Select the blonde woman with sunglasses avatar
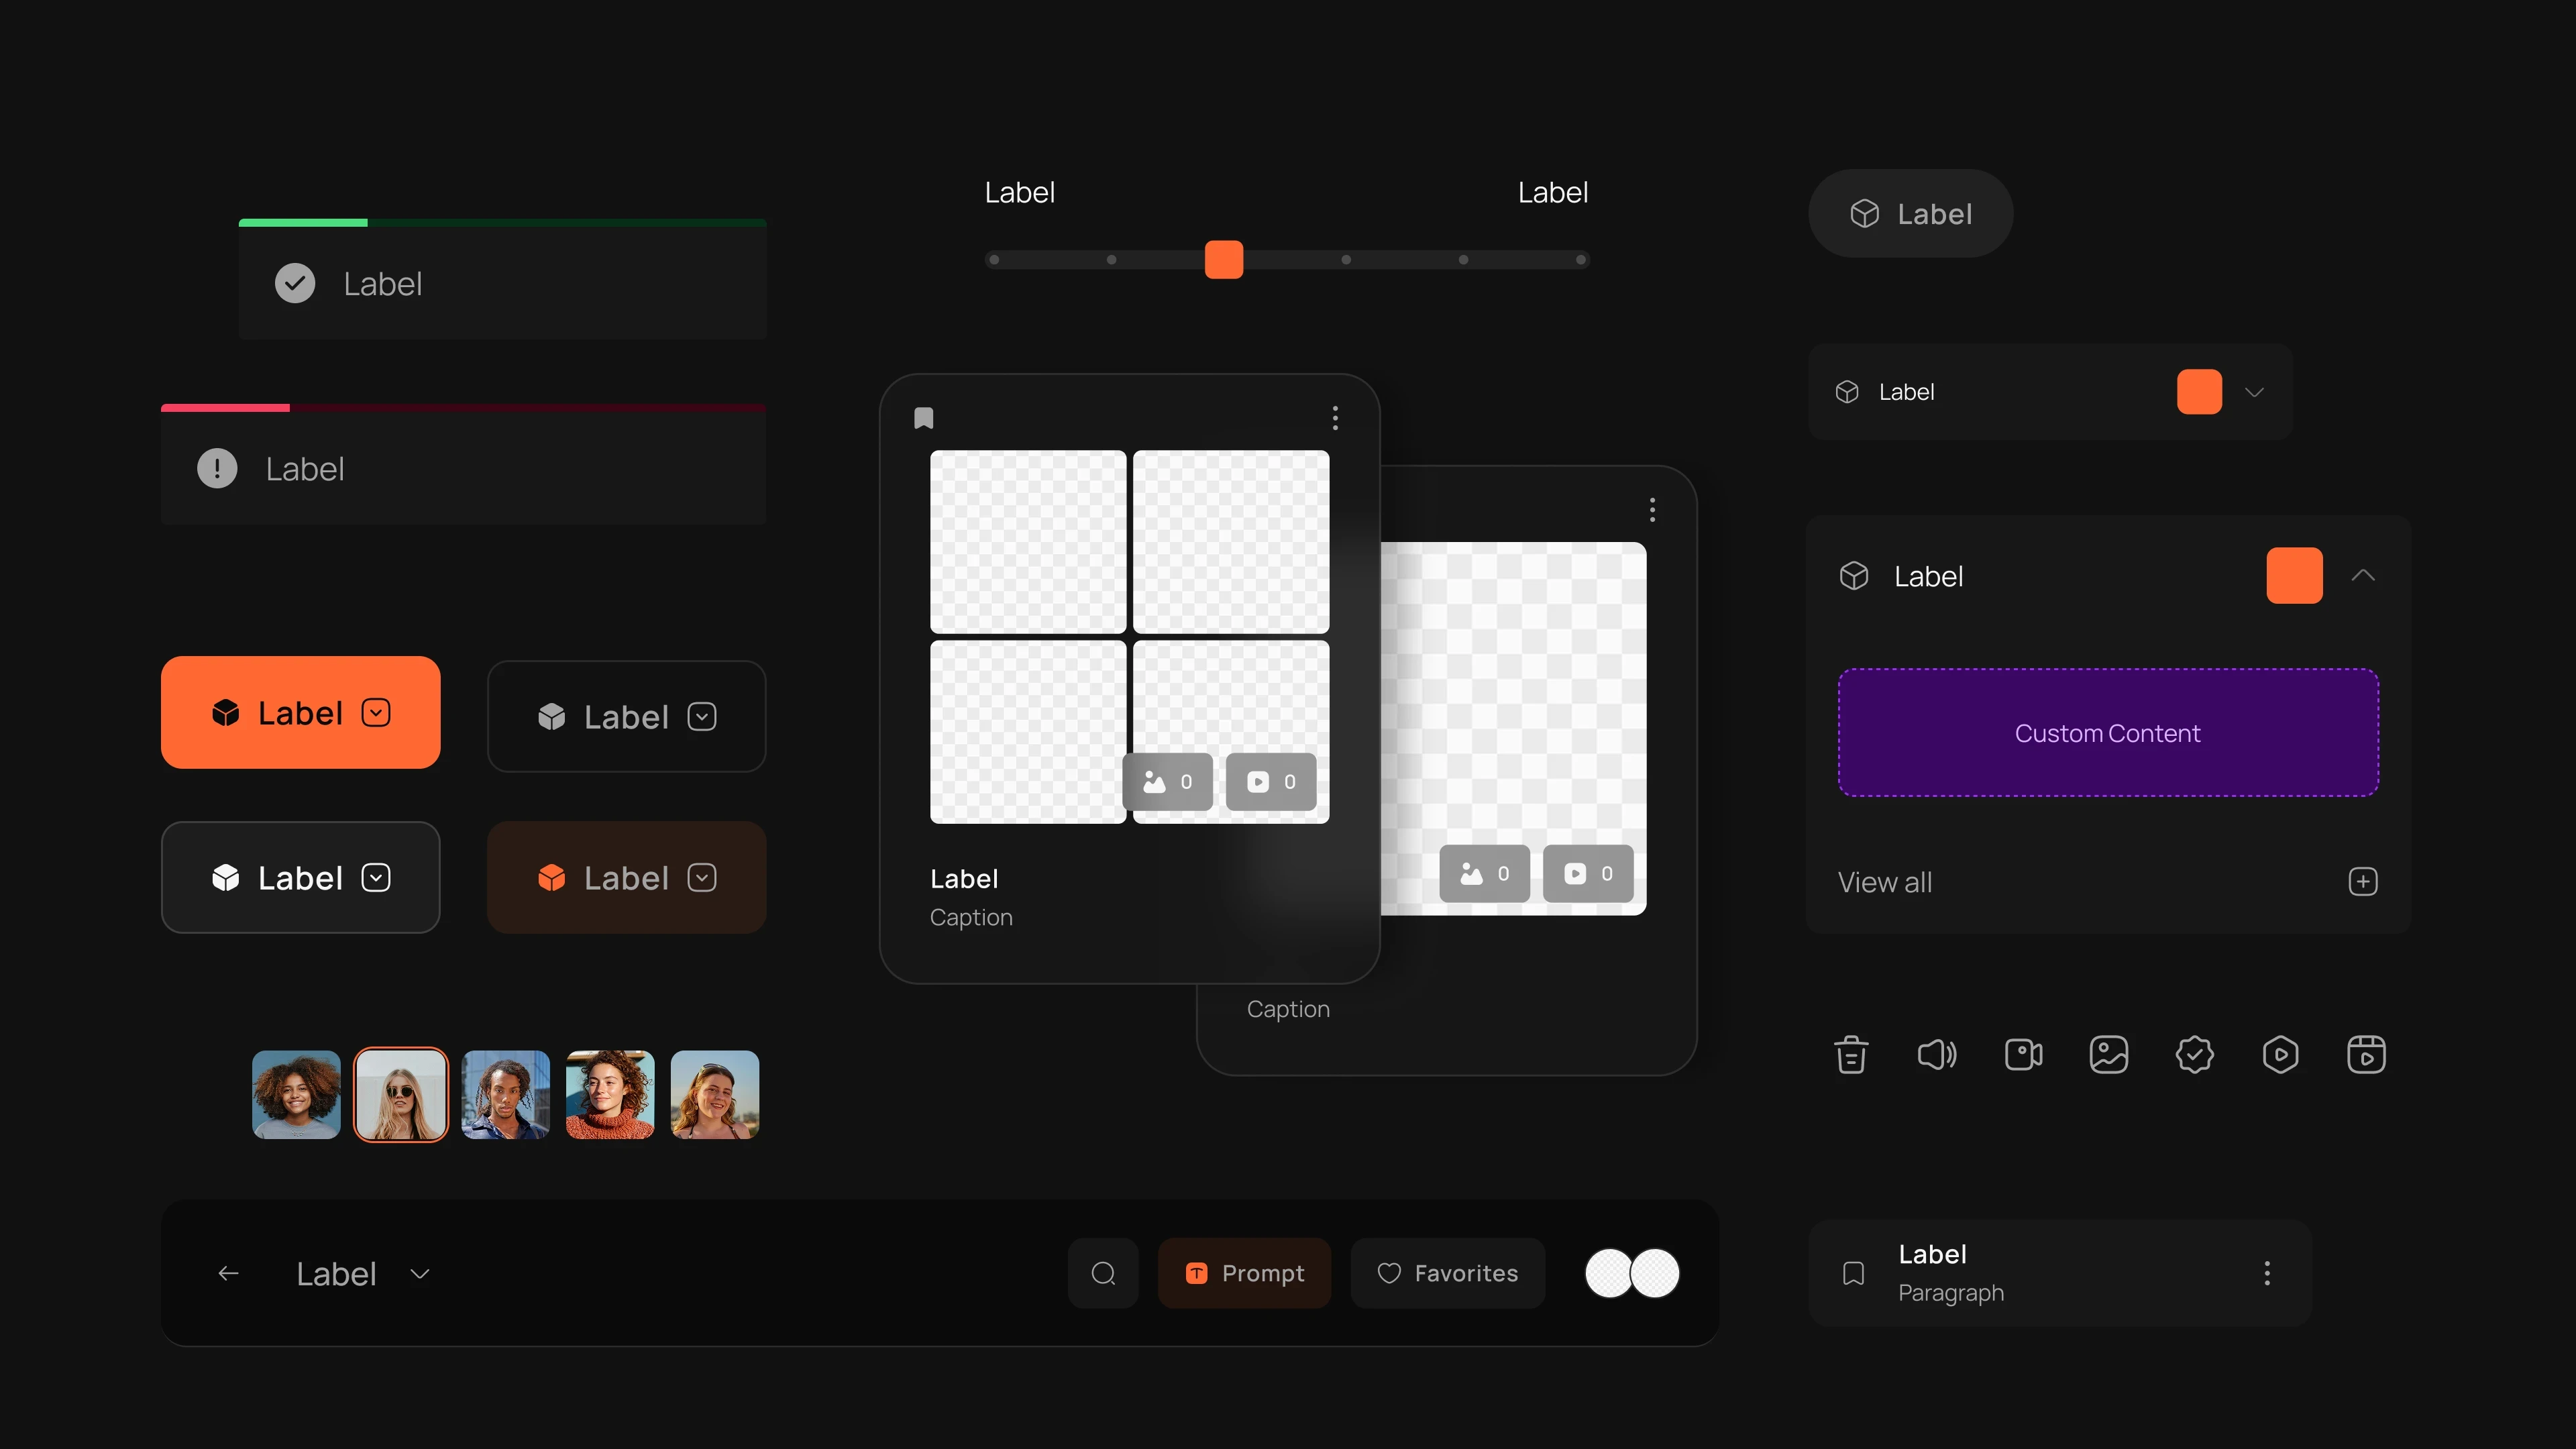 401,1095
